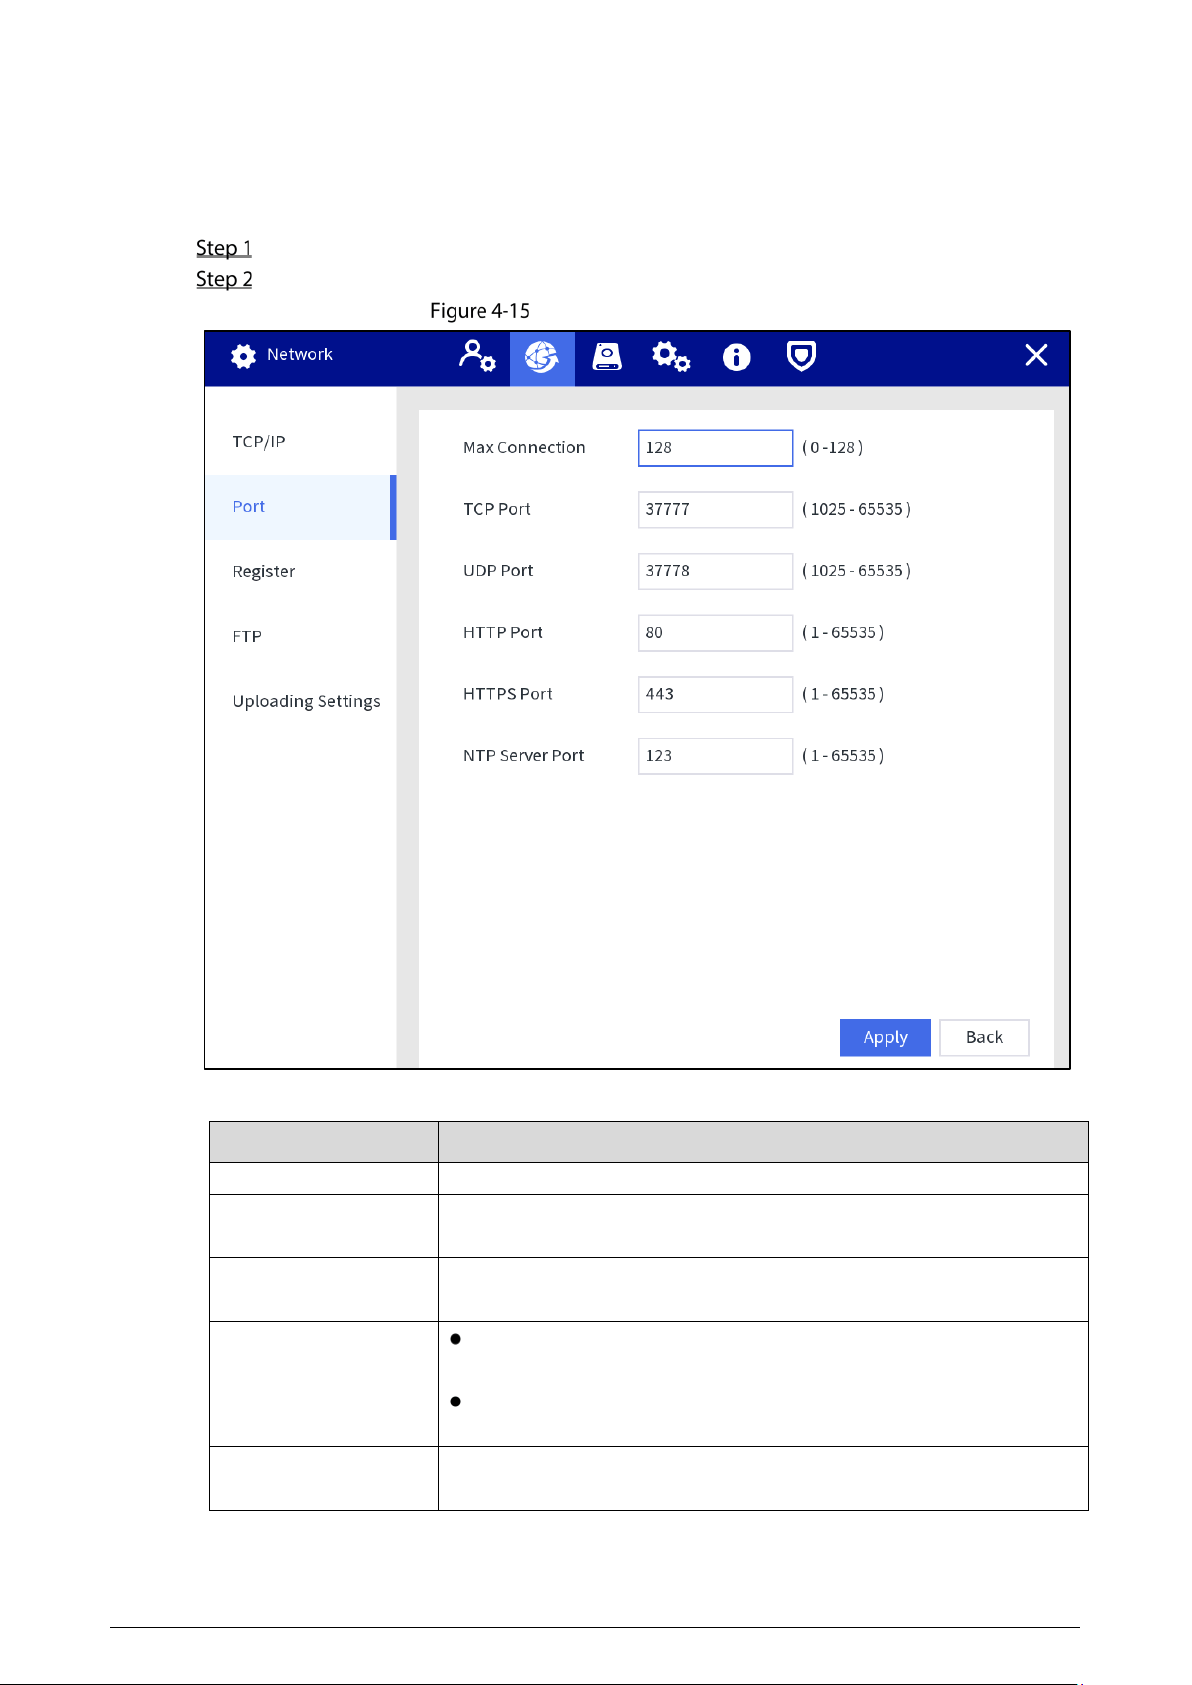The height and width of the screenshot is (1685, 1192).
Task: Open the security shield icon
Action: 801,357
